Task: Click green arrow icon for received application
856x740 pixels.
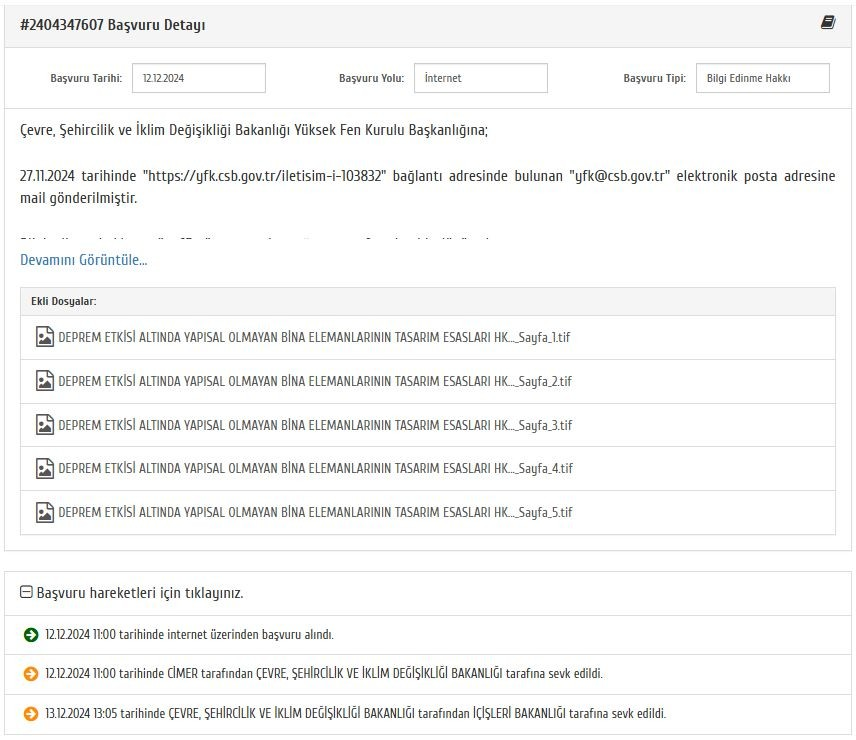Action: (31, 635)
